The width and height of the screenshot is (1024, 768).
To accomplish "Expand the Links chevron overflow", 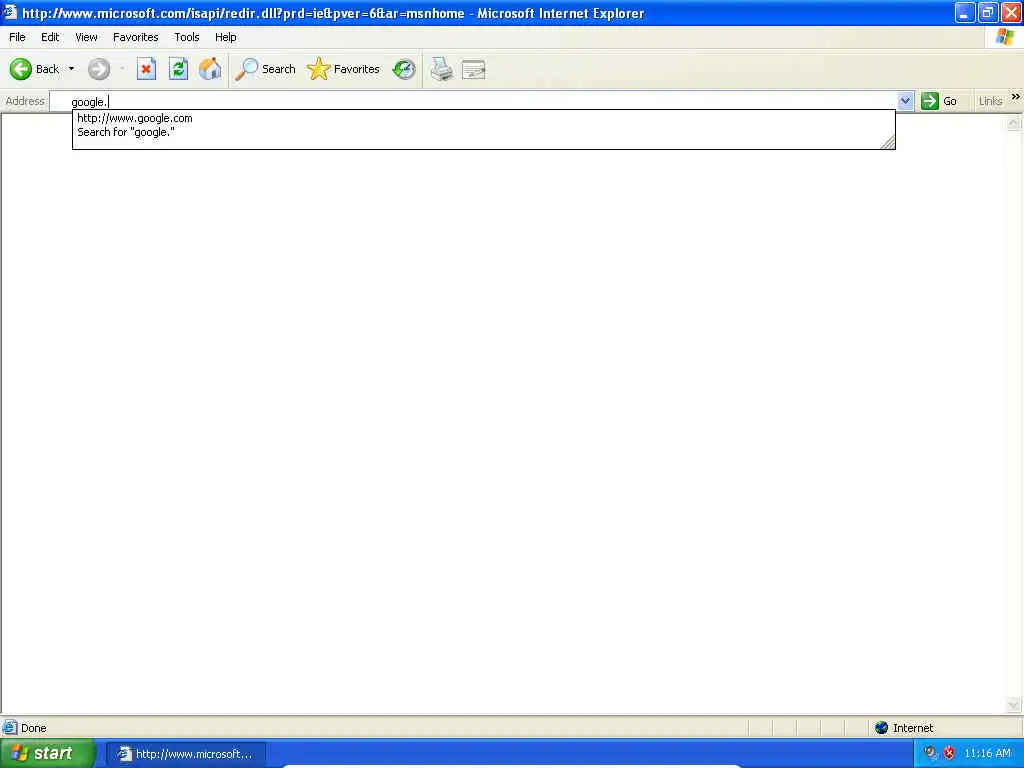I will click(x=1016, y=97).
